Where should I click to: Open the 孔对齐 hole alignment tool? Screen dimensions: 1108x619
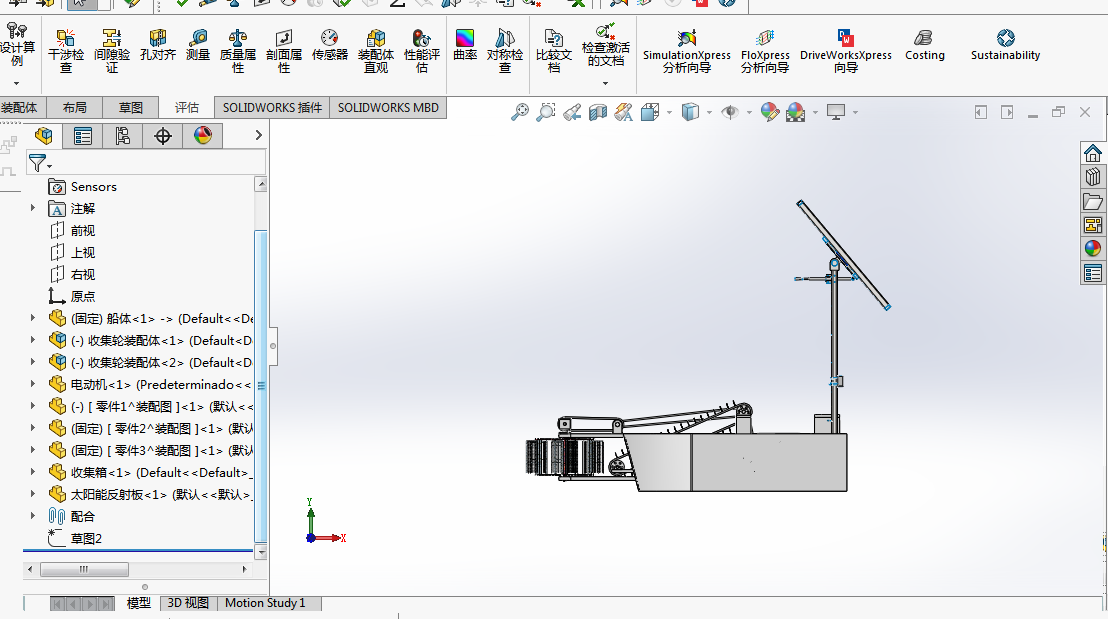(x=158, y=45)
